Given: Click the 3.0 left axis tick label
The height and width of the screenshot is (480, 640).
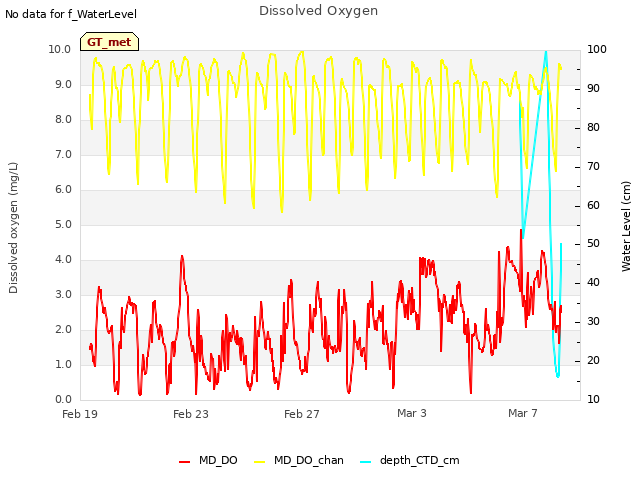Looking at the screenshot, I should coord(63,294).
